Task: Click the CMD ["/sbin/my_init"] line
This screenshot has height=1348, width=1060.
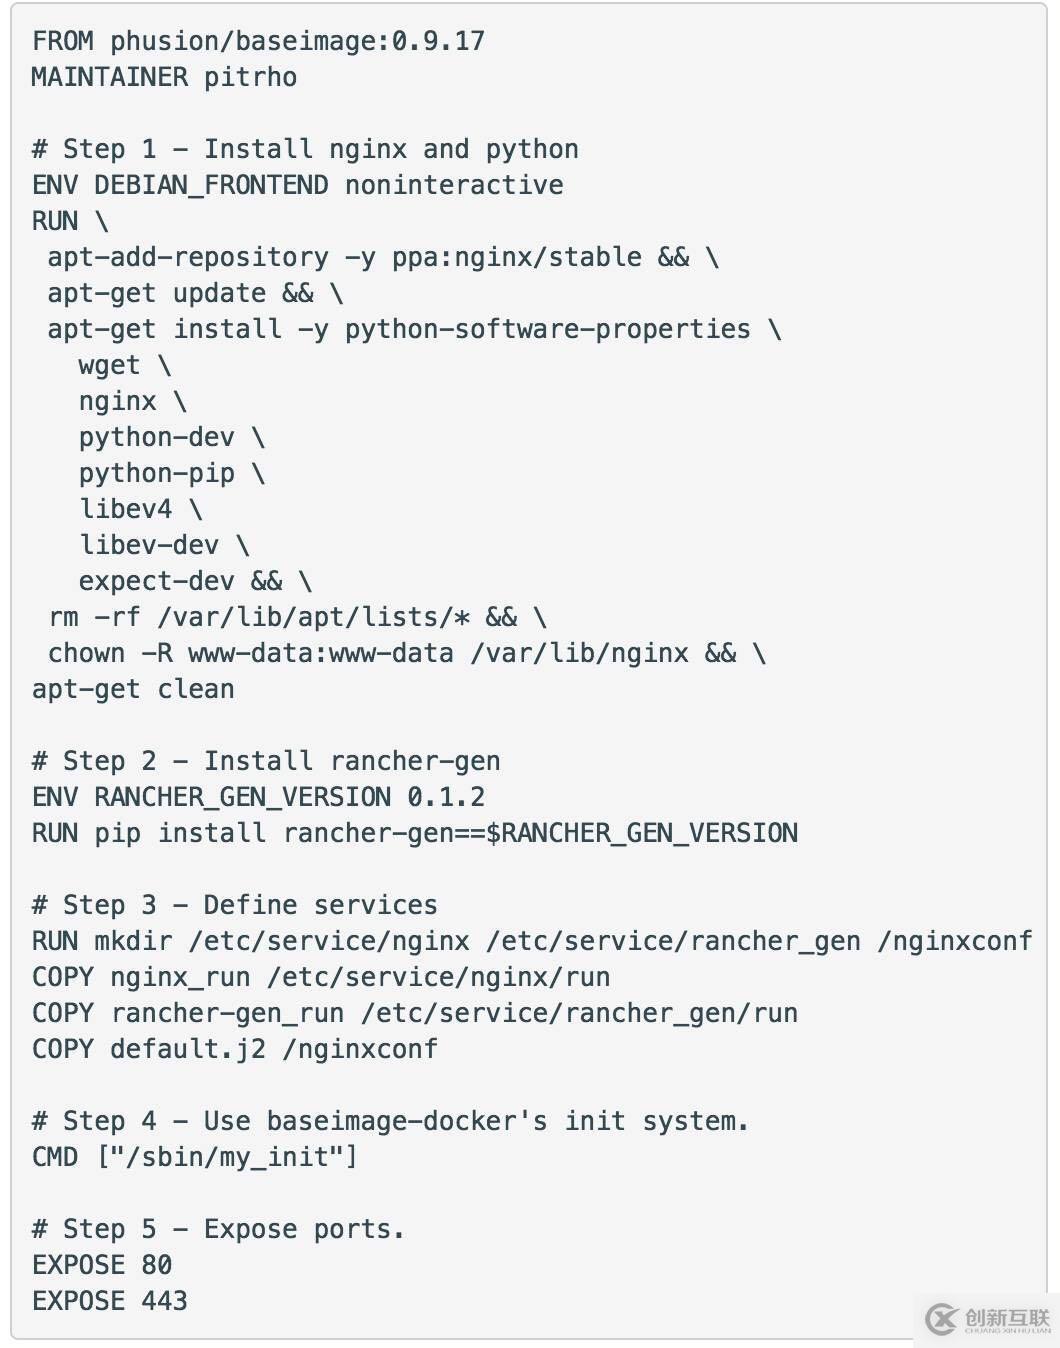Action: point(195,1157)
